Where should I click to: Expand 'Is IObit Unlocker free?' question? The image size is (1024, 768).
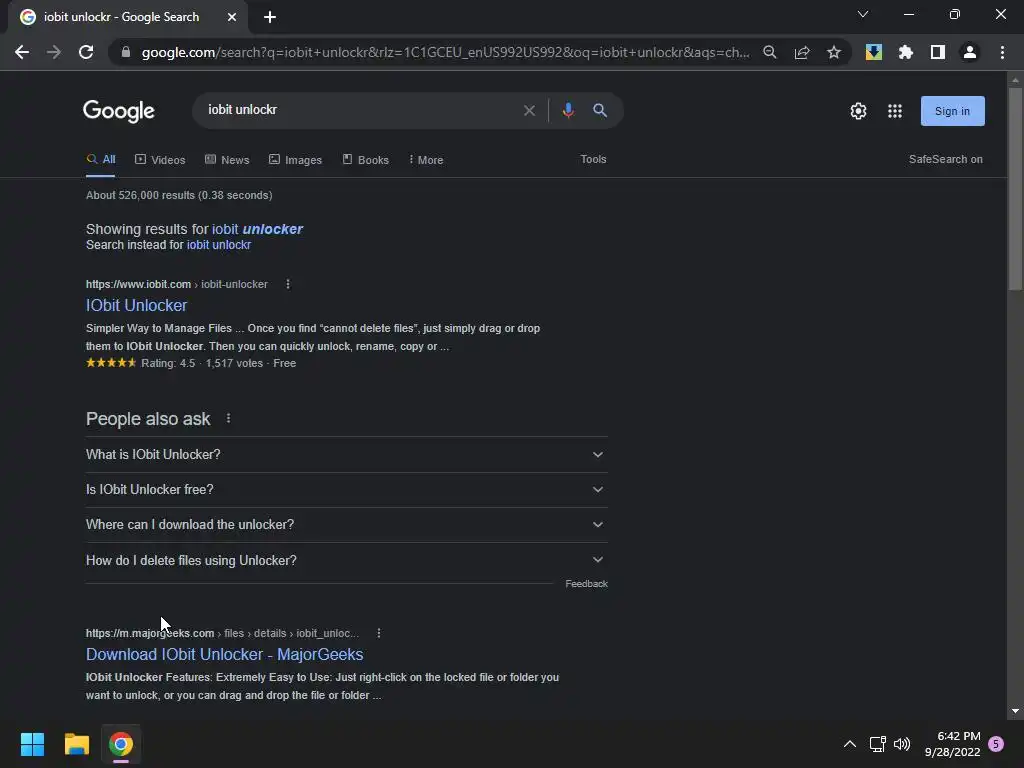[x=346, y=490]
